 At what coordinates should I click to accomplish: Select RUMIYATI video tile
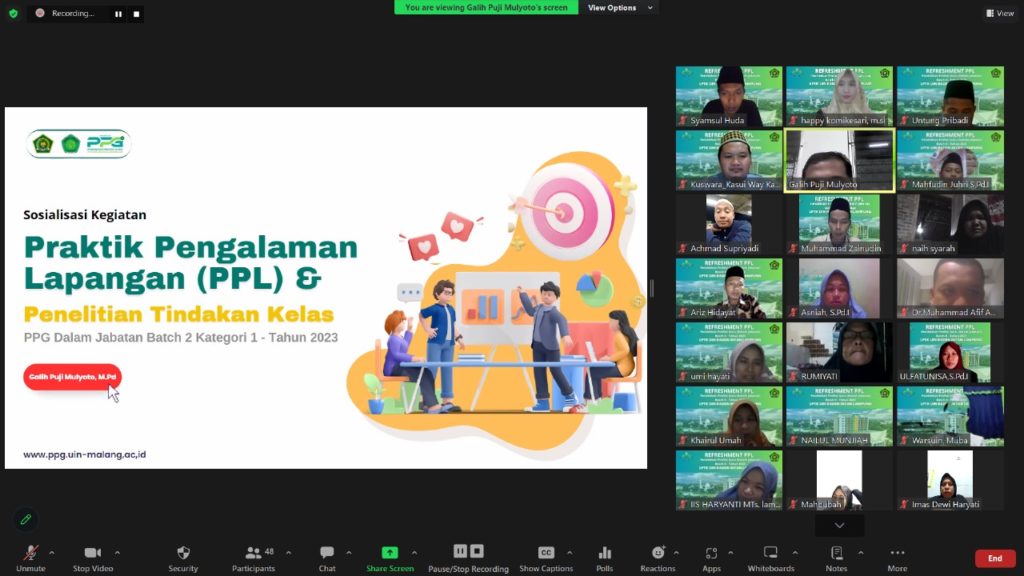tap(839, 352)
